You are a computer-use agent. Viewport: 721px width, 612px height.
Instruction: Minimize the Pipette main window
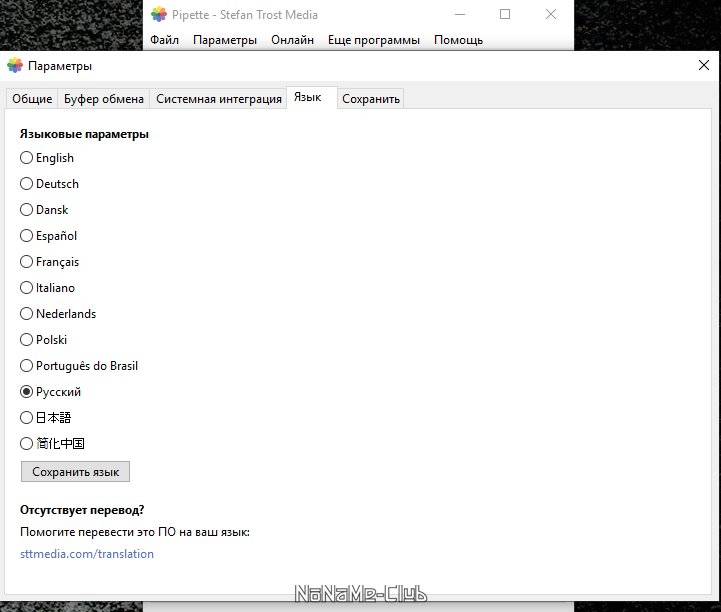click(460, 14)
